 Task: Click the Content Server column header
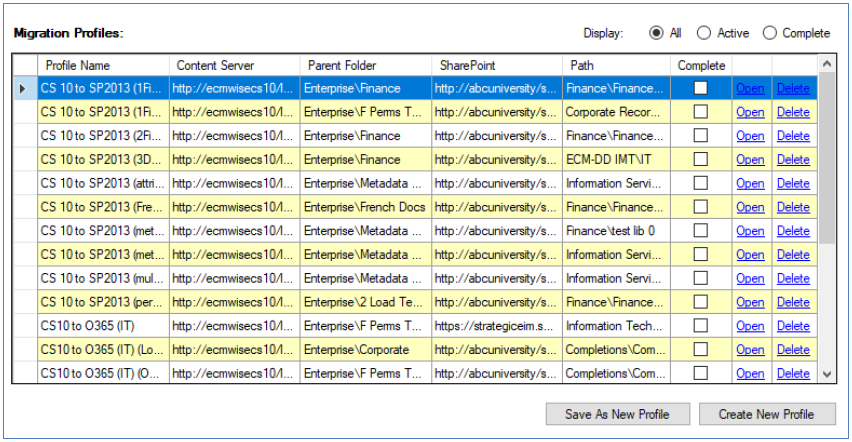point(234,65)
